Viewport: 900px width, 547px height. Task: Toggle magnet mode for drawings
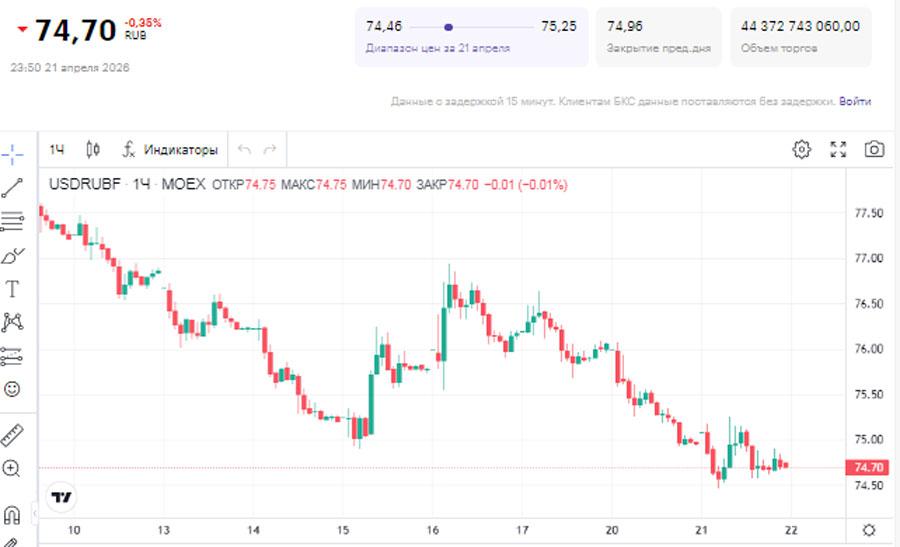13,515
